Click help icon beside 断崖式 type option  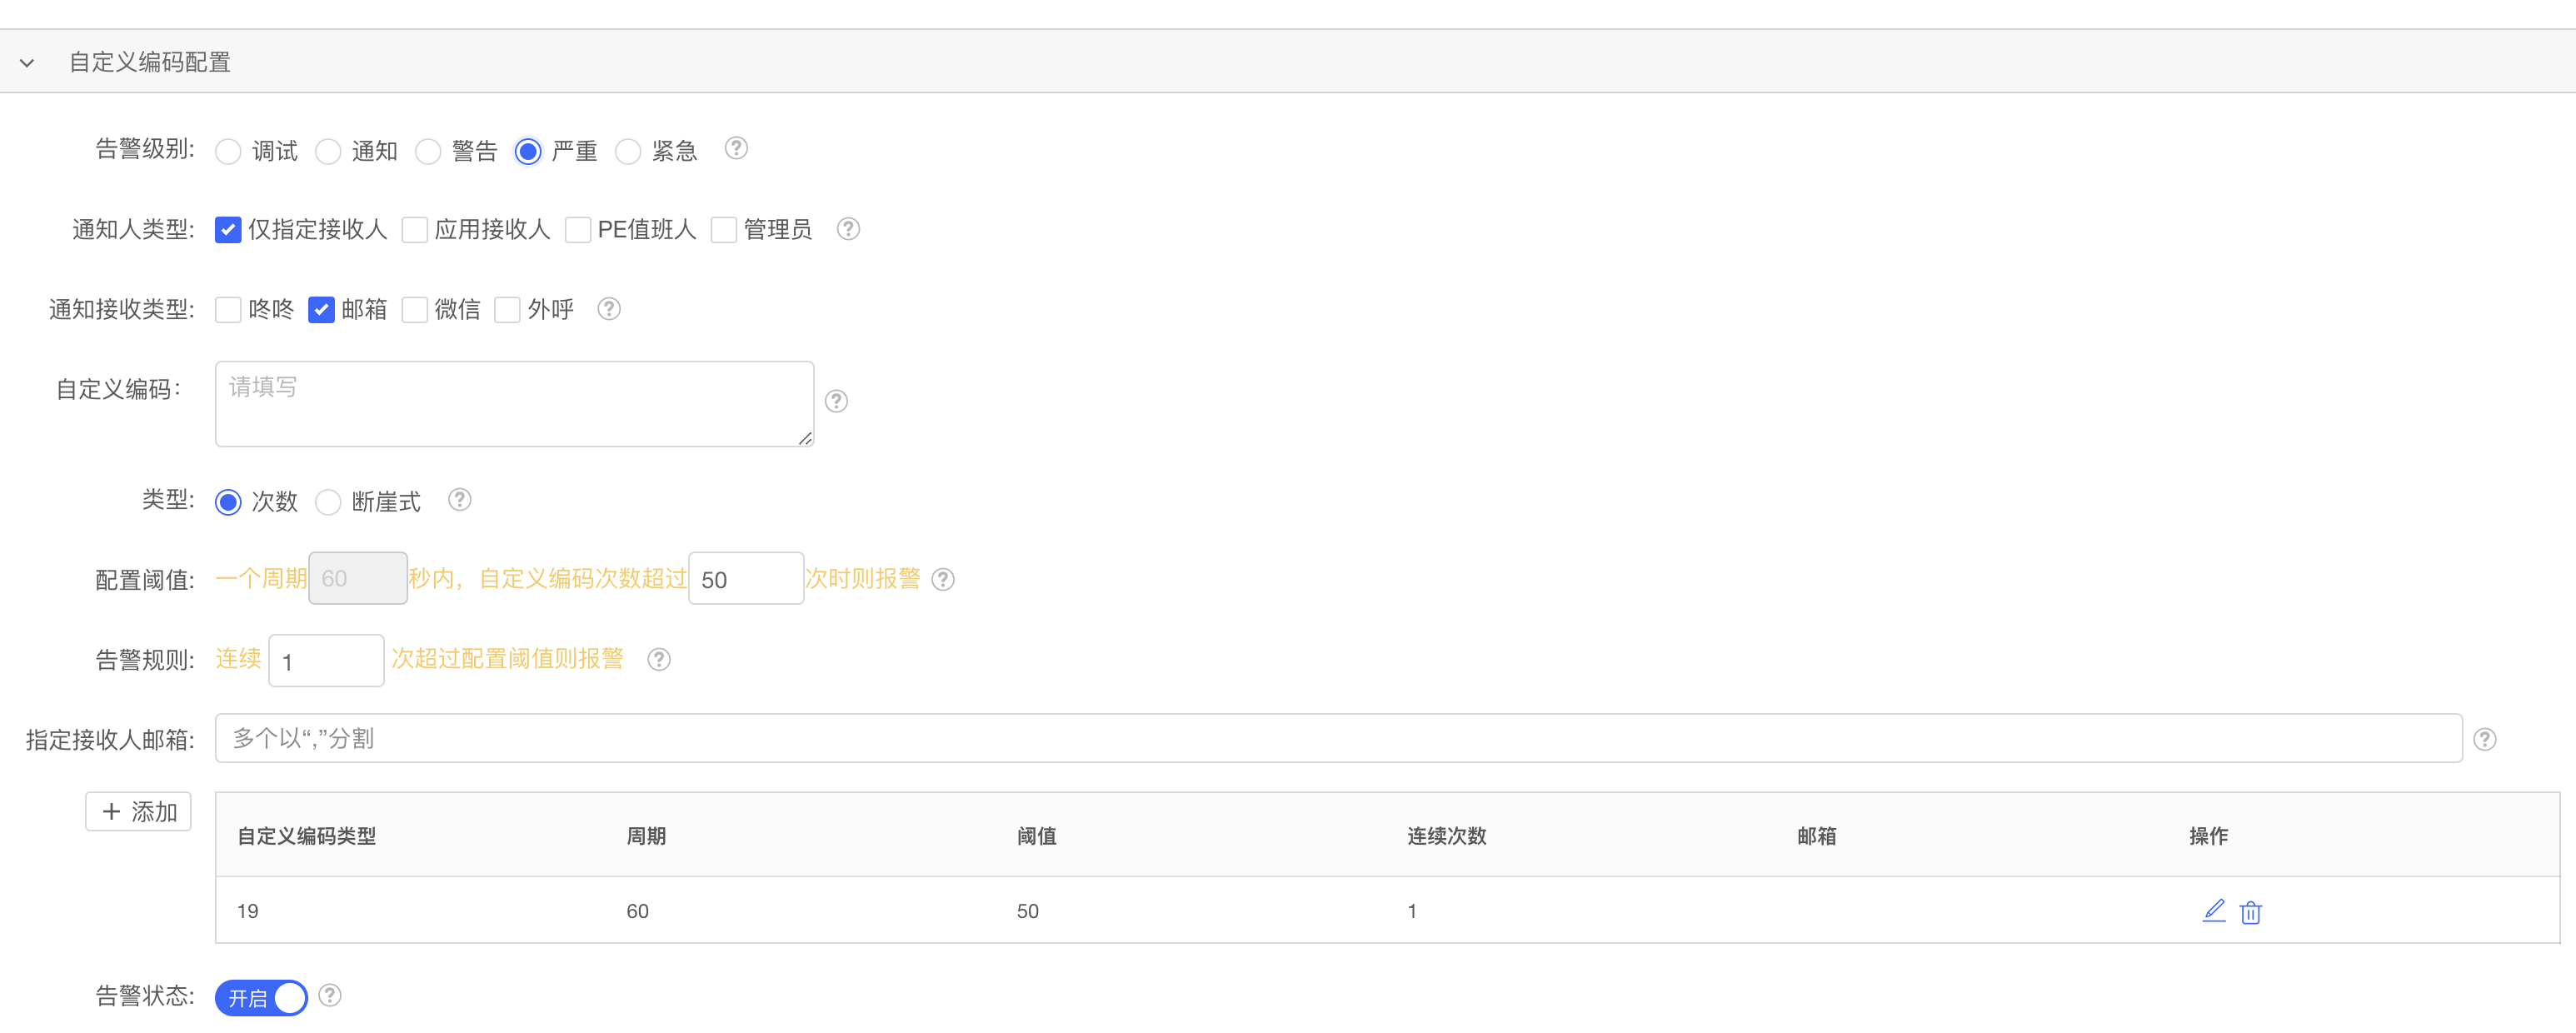coord(459,499)
